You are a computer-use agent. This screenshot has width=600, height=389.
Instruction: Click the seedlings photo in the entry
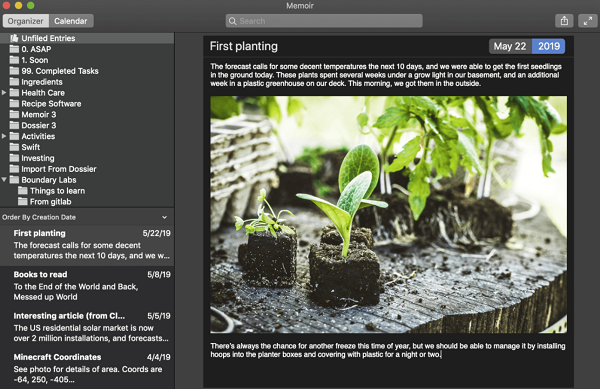[x=388, y=215]
